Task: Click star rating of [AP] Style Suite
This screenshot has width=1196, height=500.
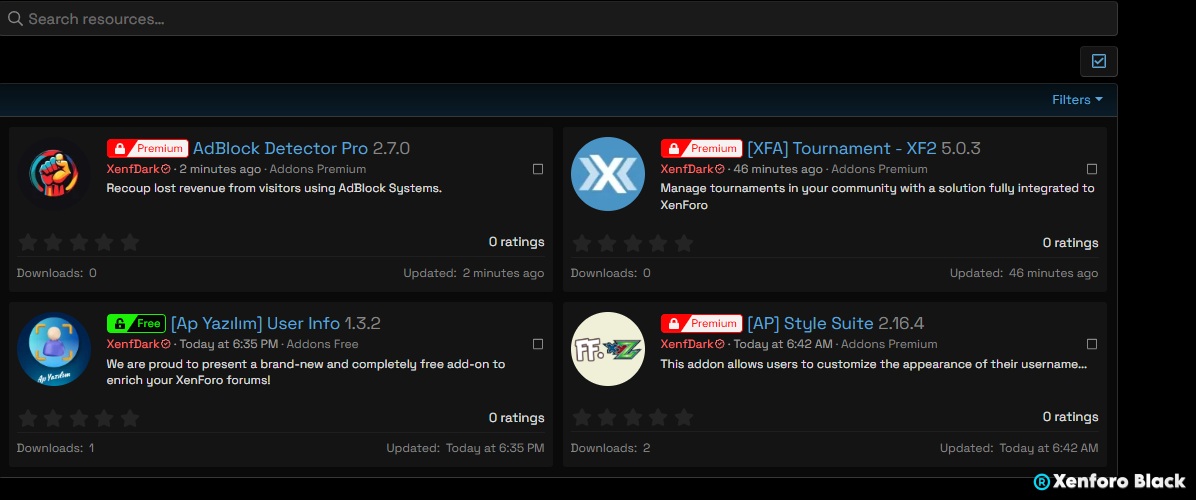Action: tap(632, 418)
